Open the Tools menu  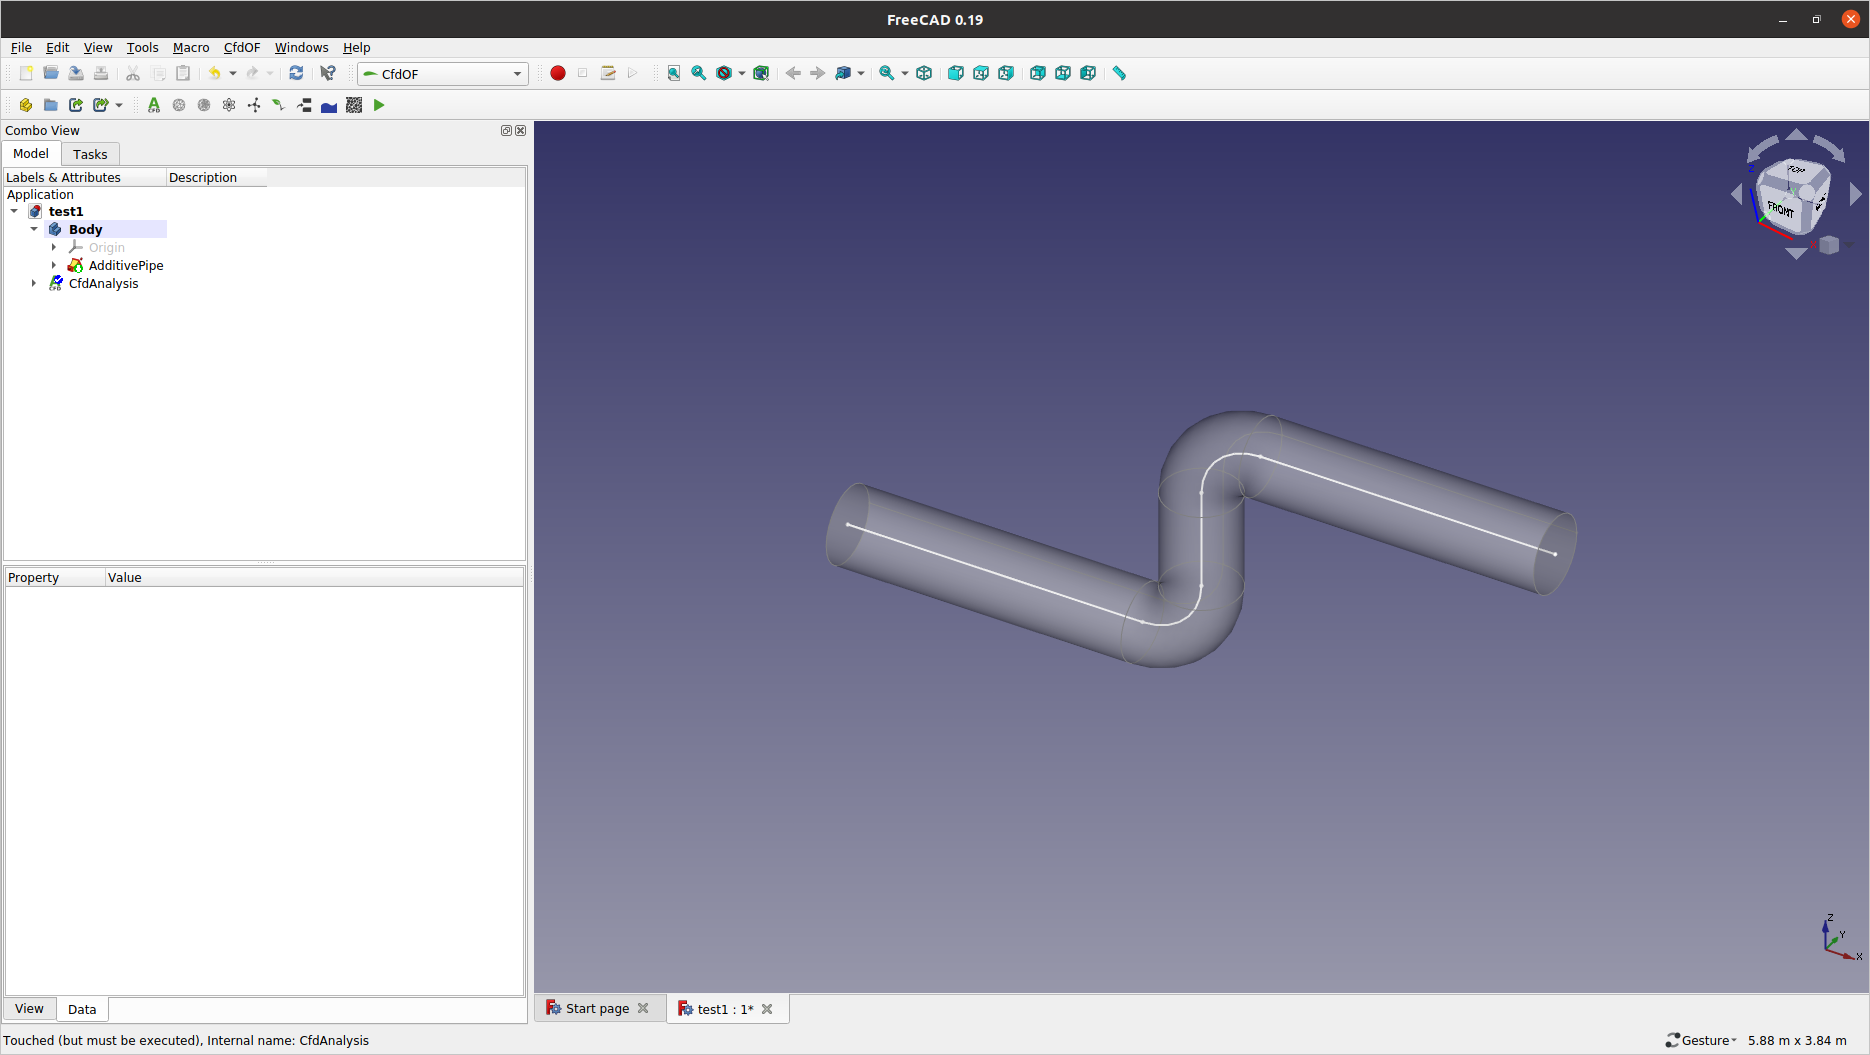[142, 47]
